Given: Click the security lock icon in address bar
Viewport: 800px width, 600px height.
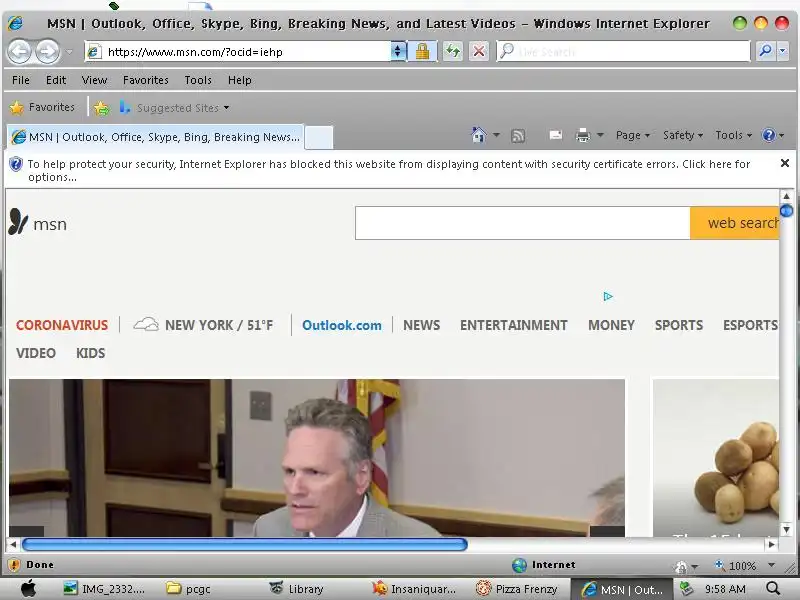Looking at the screenshot, I should (x=422, y=52).
